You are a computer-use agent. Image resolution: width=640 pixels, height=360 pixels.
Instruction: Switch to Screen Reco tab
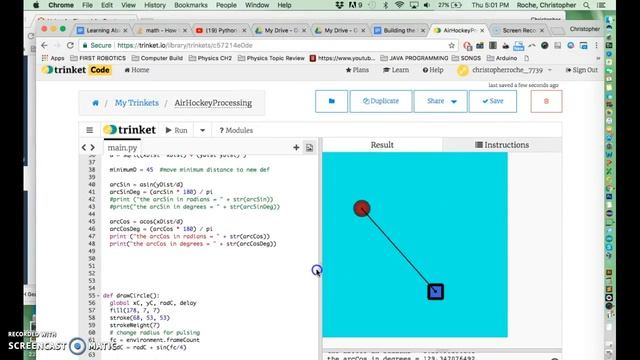(518, 31)
